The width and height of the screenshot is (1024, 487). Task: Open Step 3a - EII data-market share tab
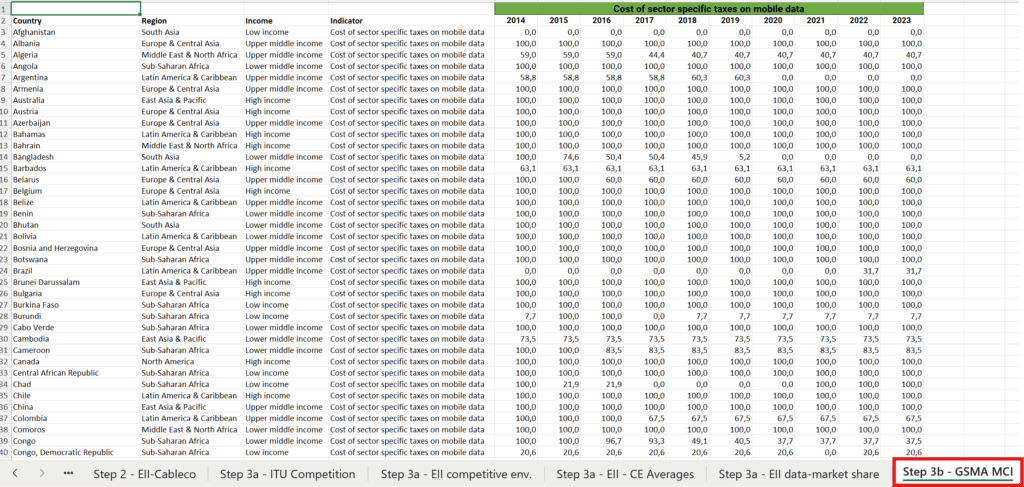[x=799, y=474]
